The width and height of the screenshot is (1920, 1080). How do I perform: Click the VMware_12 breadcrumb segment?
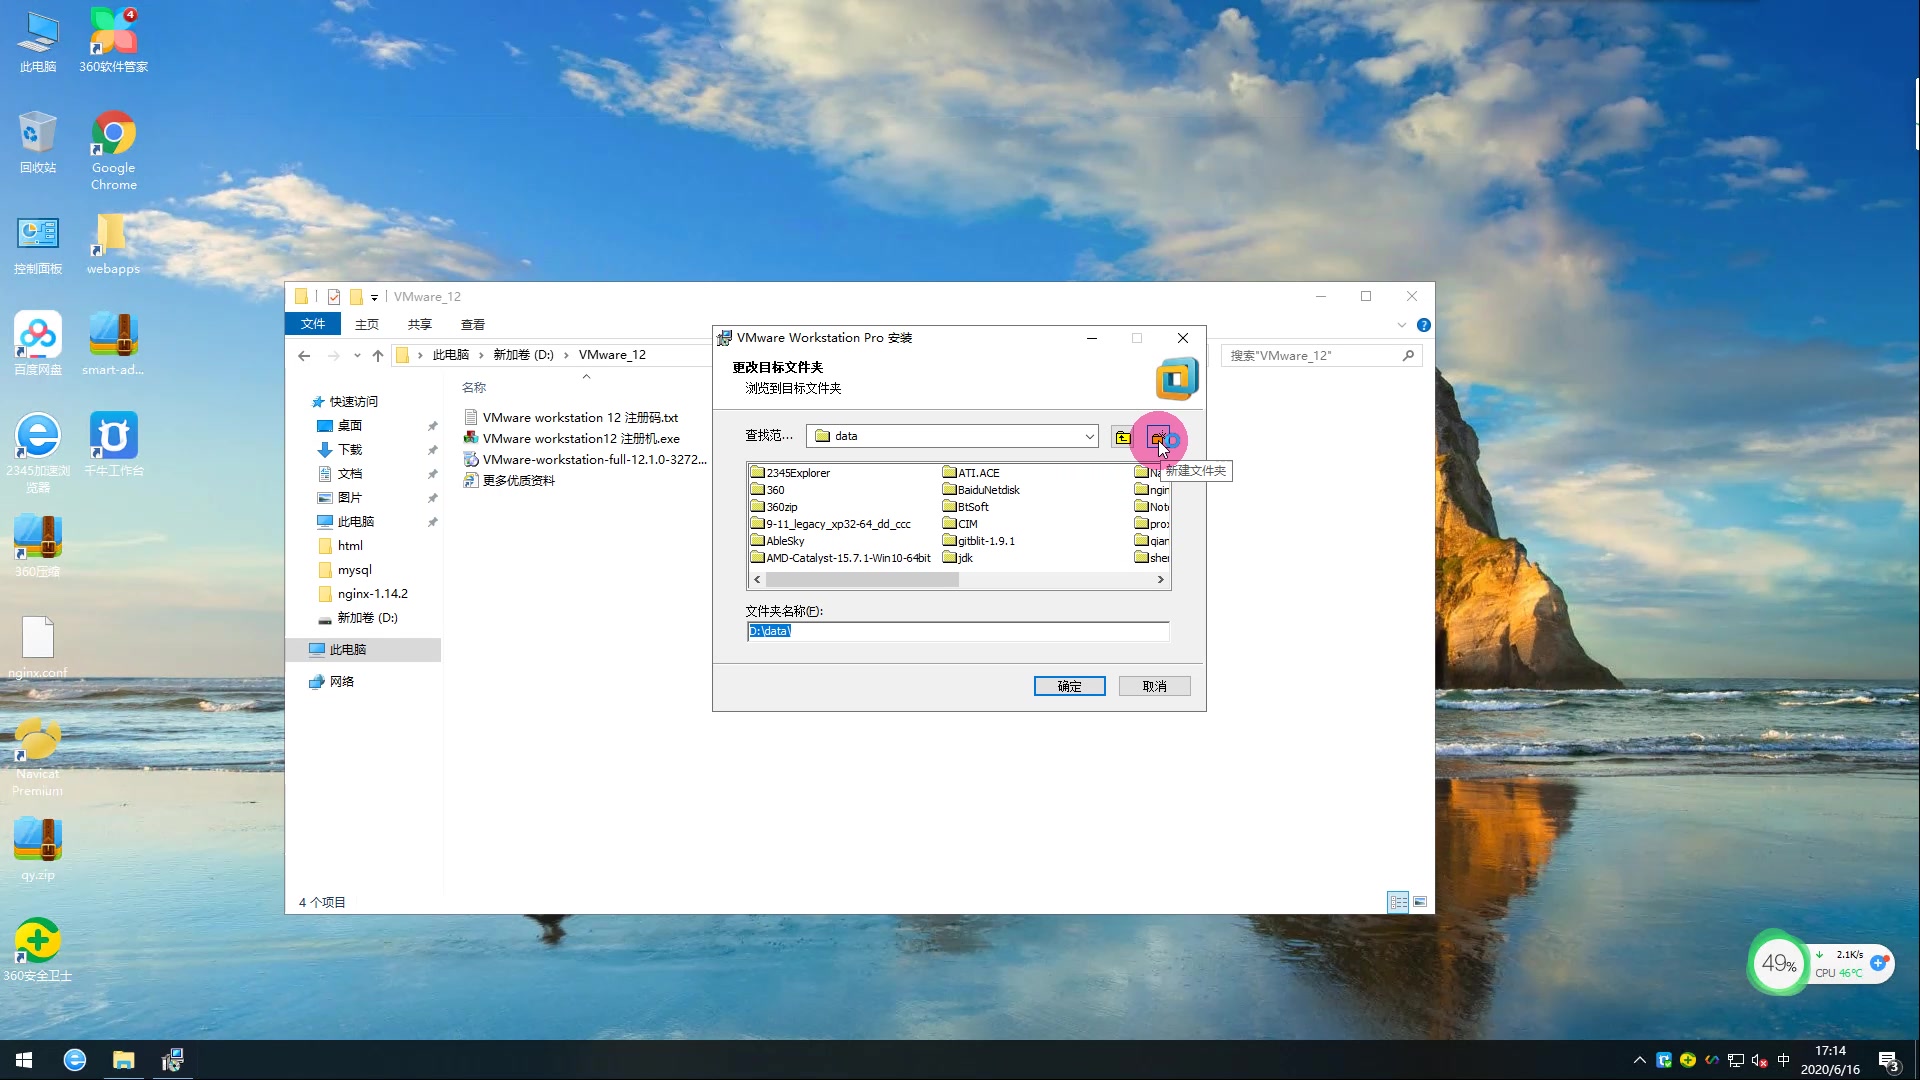click(612, 355)
